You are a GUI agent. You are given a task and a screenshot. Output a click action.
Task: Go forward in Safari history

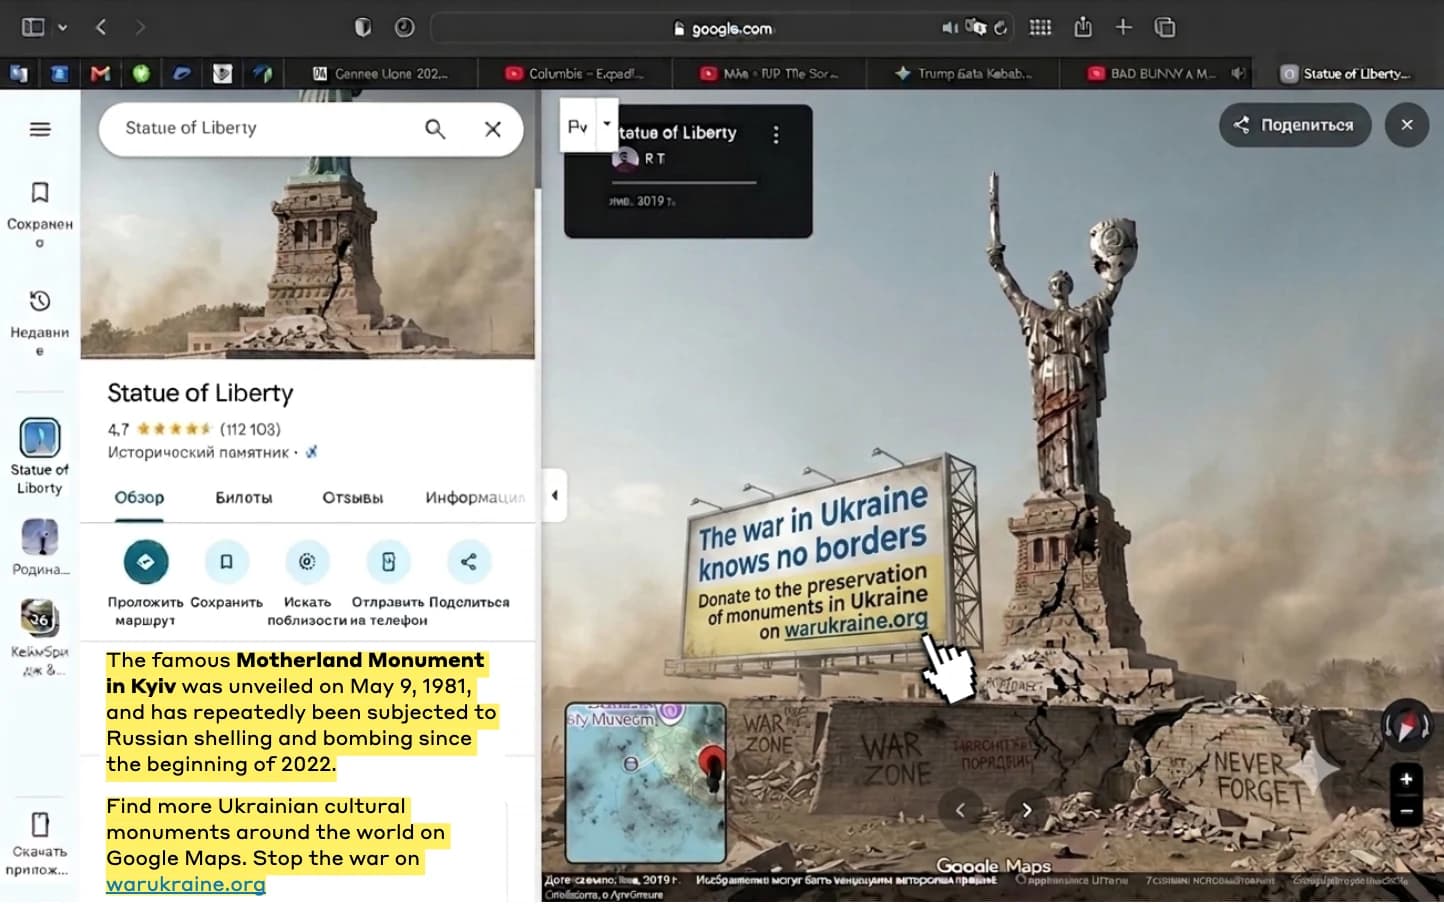coord(139,27)
